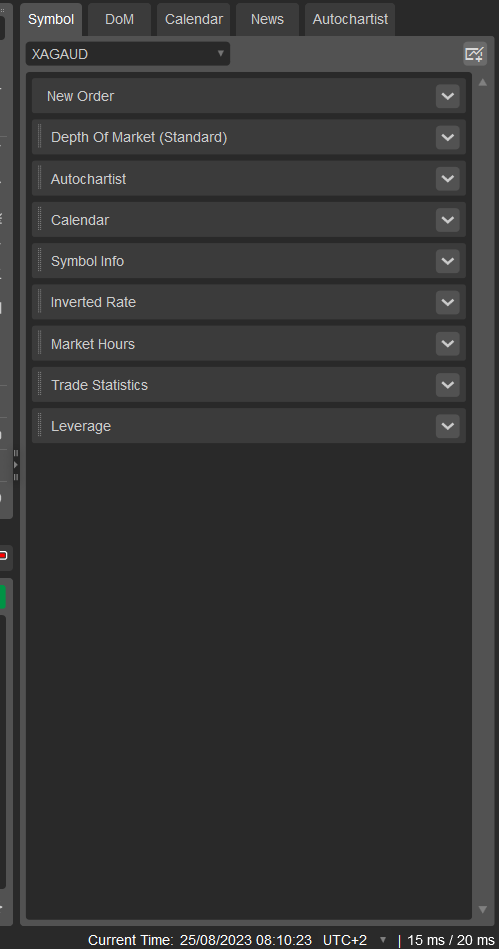
Task: Click the grip handle next to Autochartist section
Action: [40, 179]
